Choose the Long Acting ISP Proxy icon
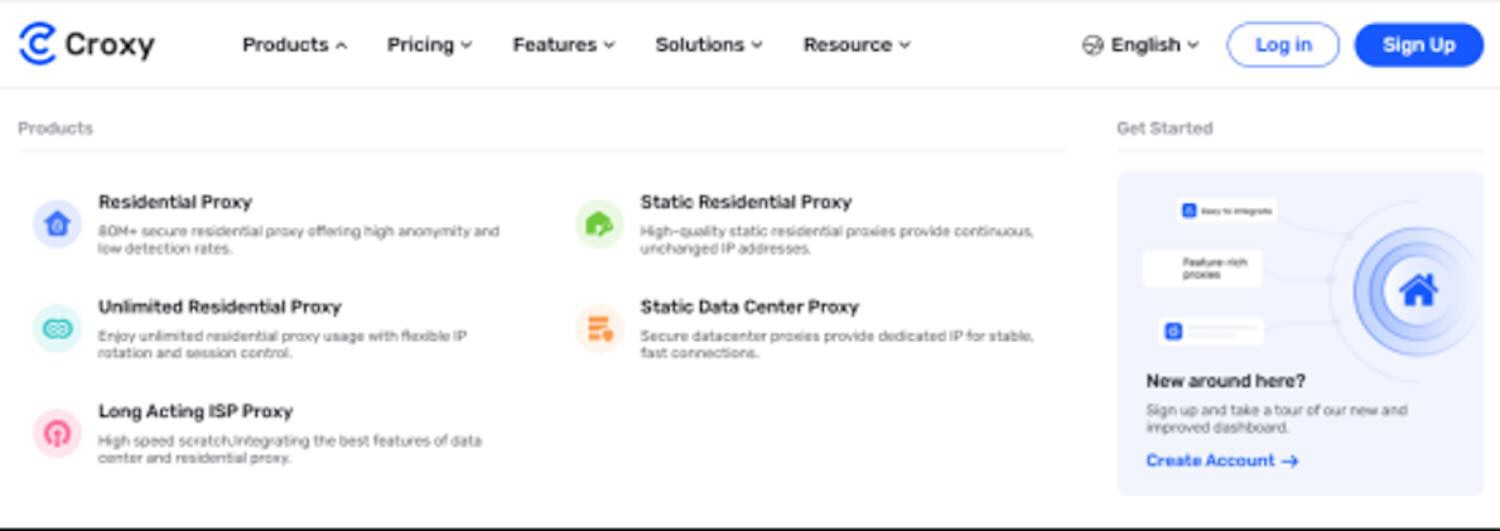This screenshot has height=531, width=1500. (57, 433)
